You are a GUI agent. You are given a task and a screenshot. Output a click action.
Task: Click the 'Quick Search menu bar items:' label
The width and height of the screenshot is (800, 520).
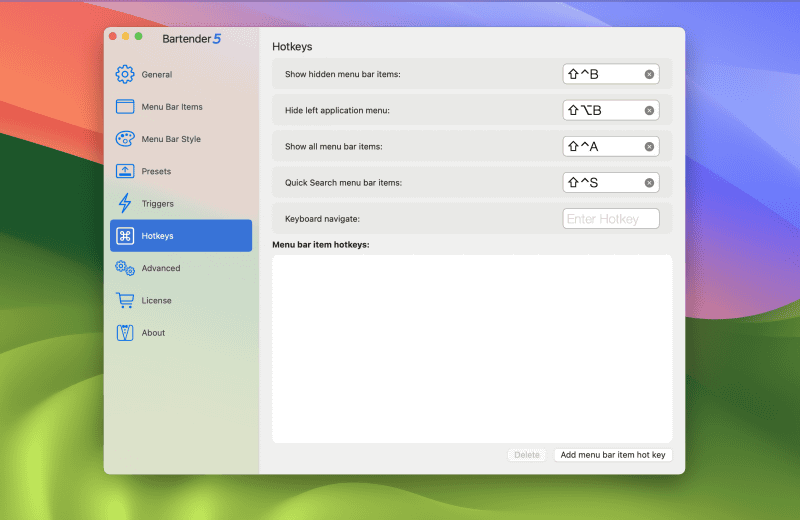point(343,183)
